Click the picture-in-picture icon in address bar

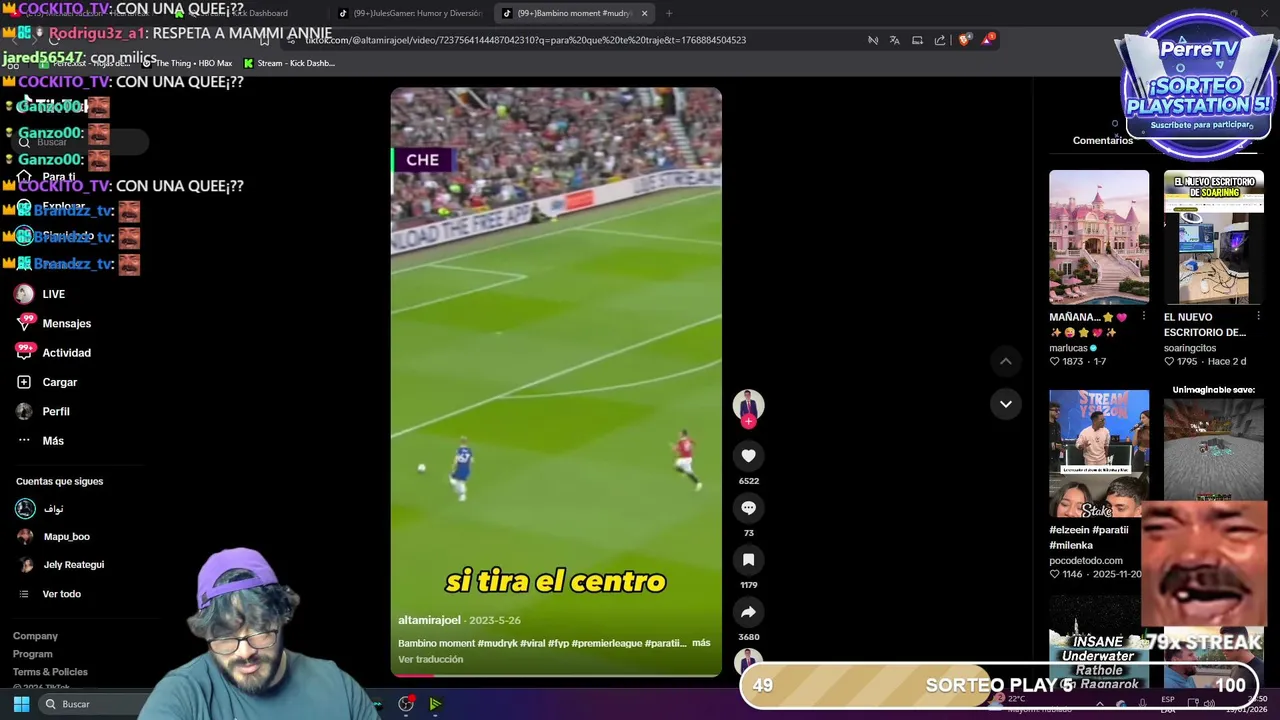click(917, 40)
